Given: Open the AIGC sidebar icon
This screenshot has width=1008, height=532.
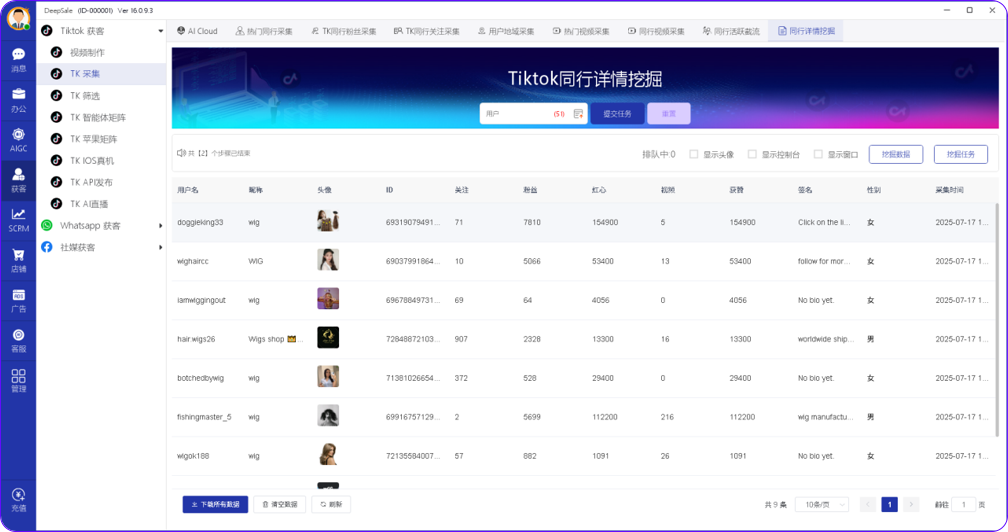Looking at the screenshot, I should (19, 140).
